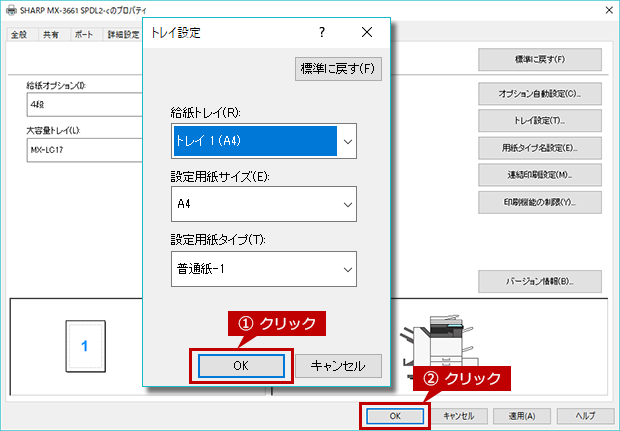Click 用紙タイプ名設定(E) button
The height and width of the screenshot is (431, 620).
pos(540,148)
